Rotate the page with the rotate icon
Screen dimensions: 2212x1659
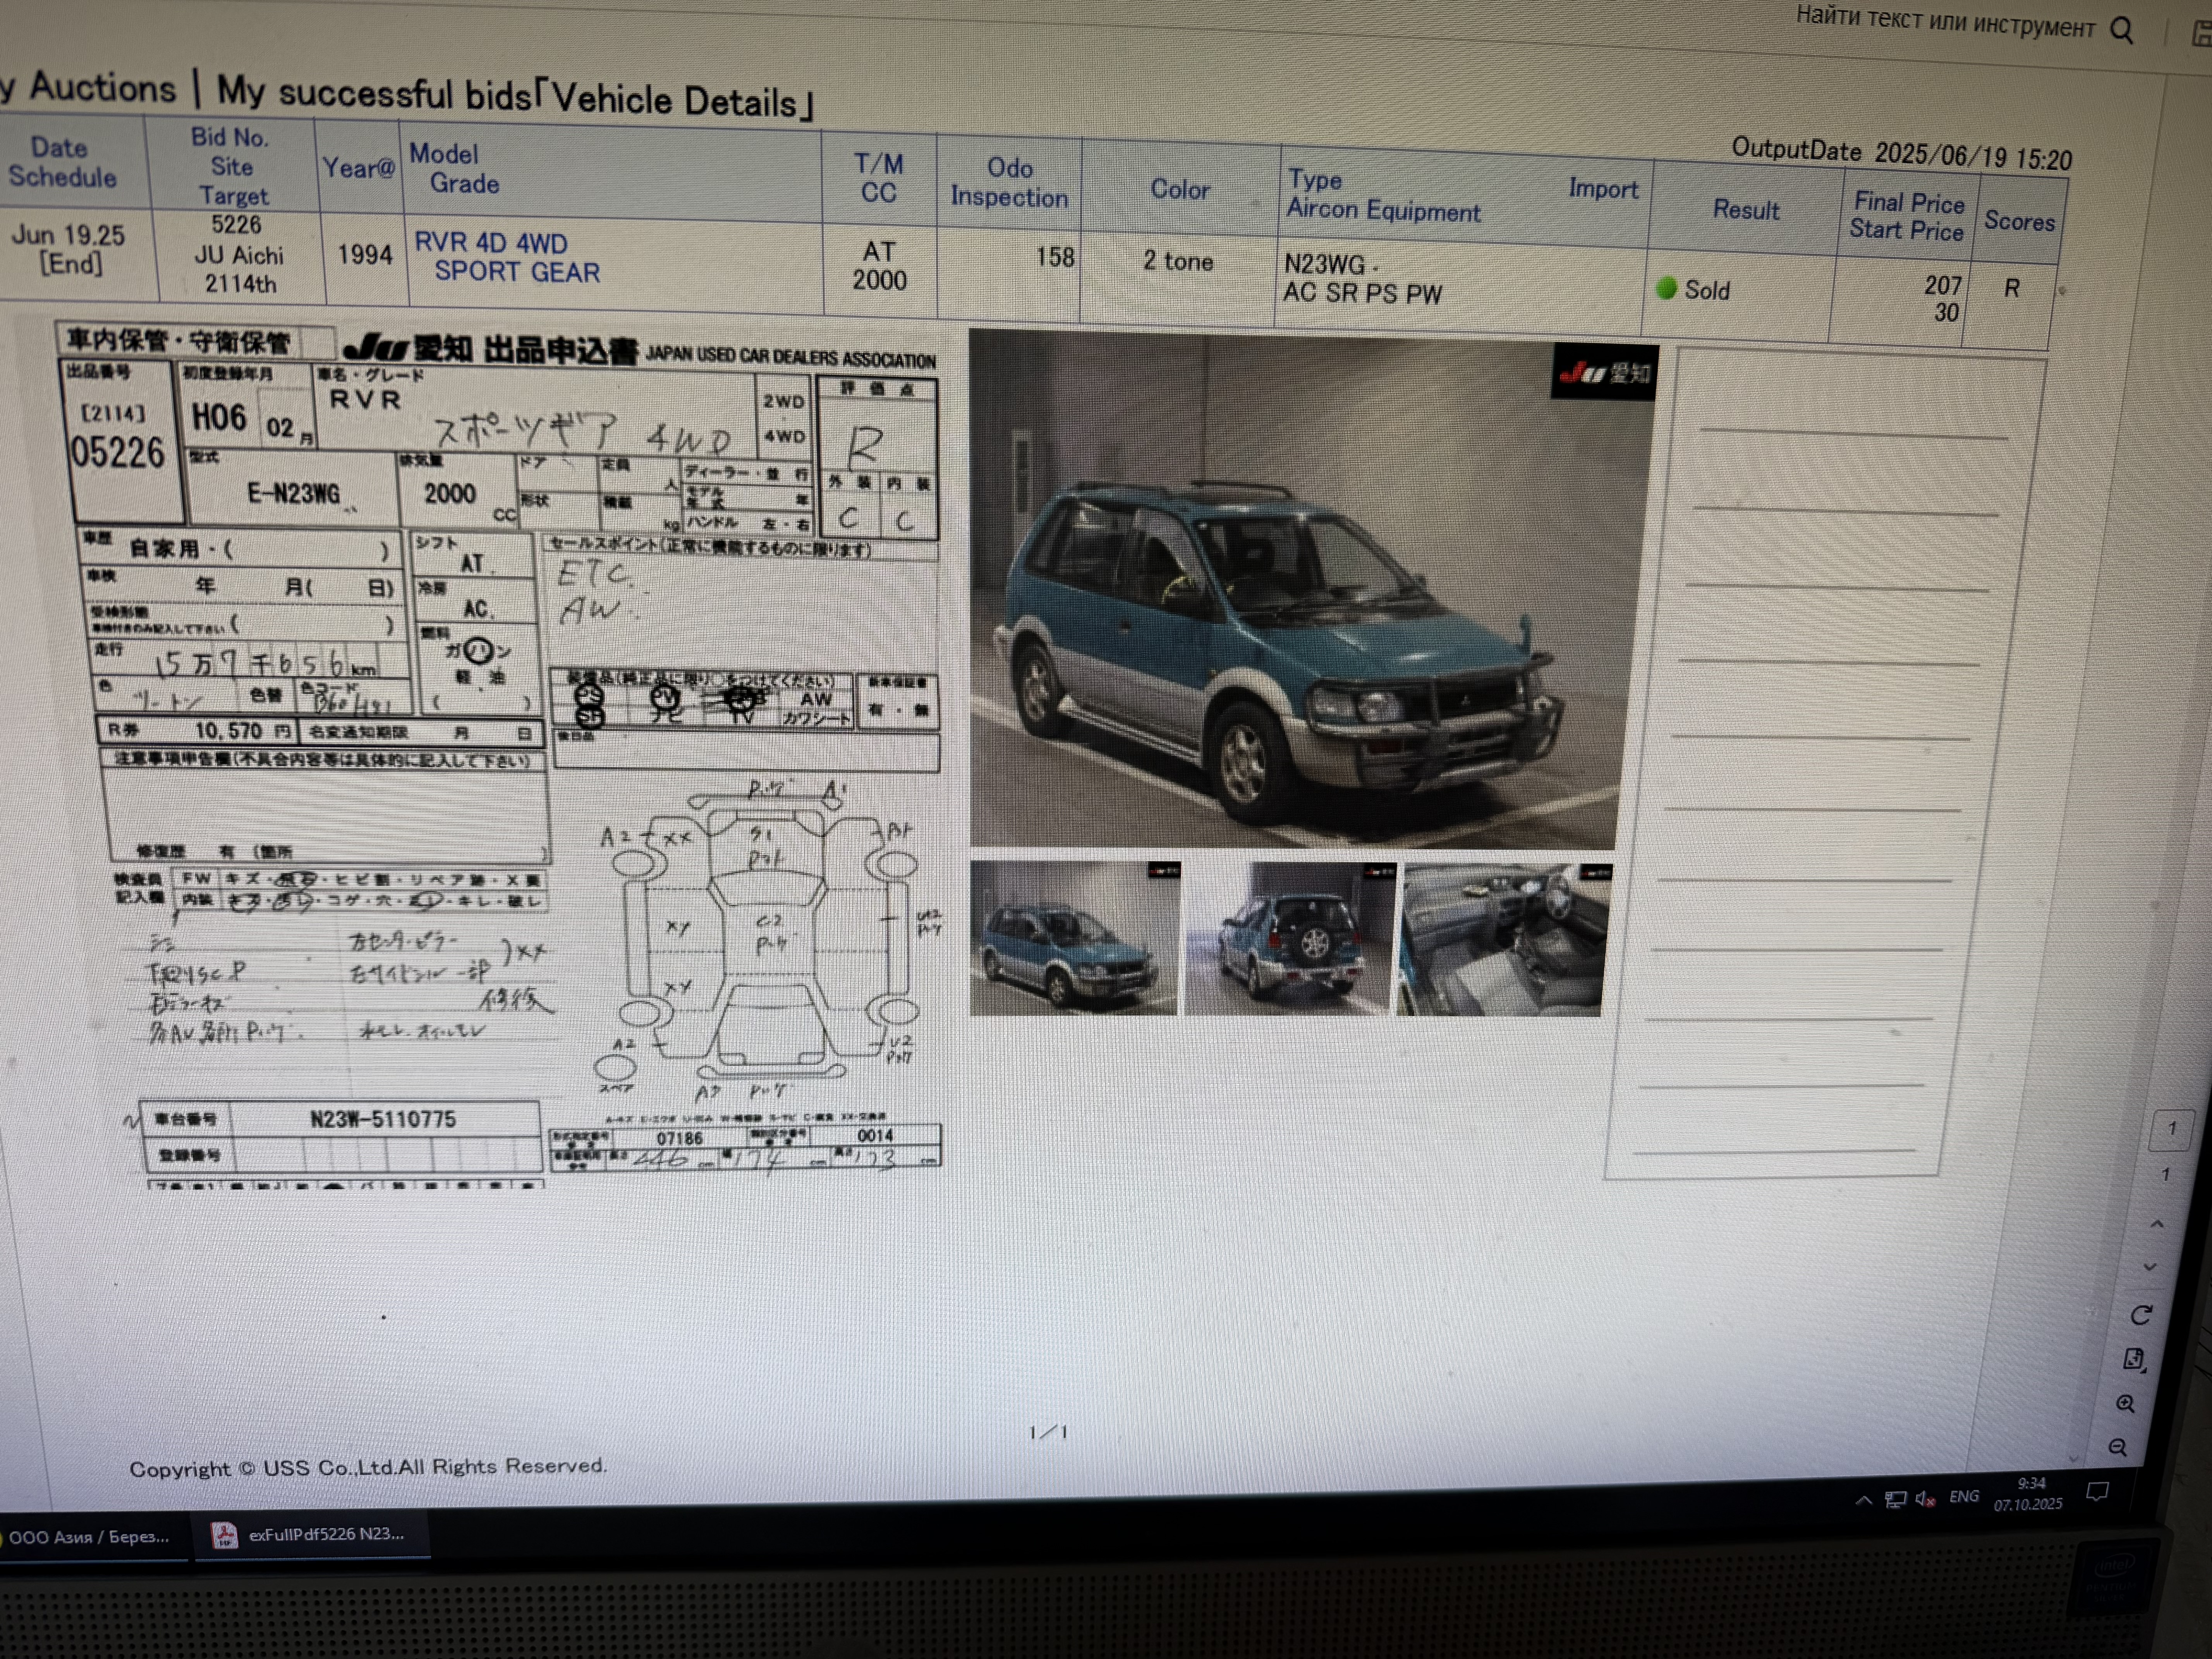[2141, 1315]
